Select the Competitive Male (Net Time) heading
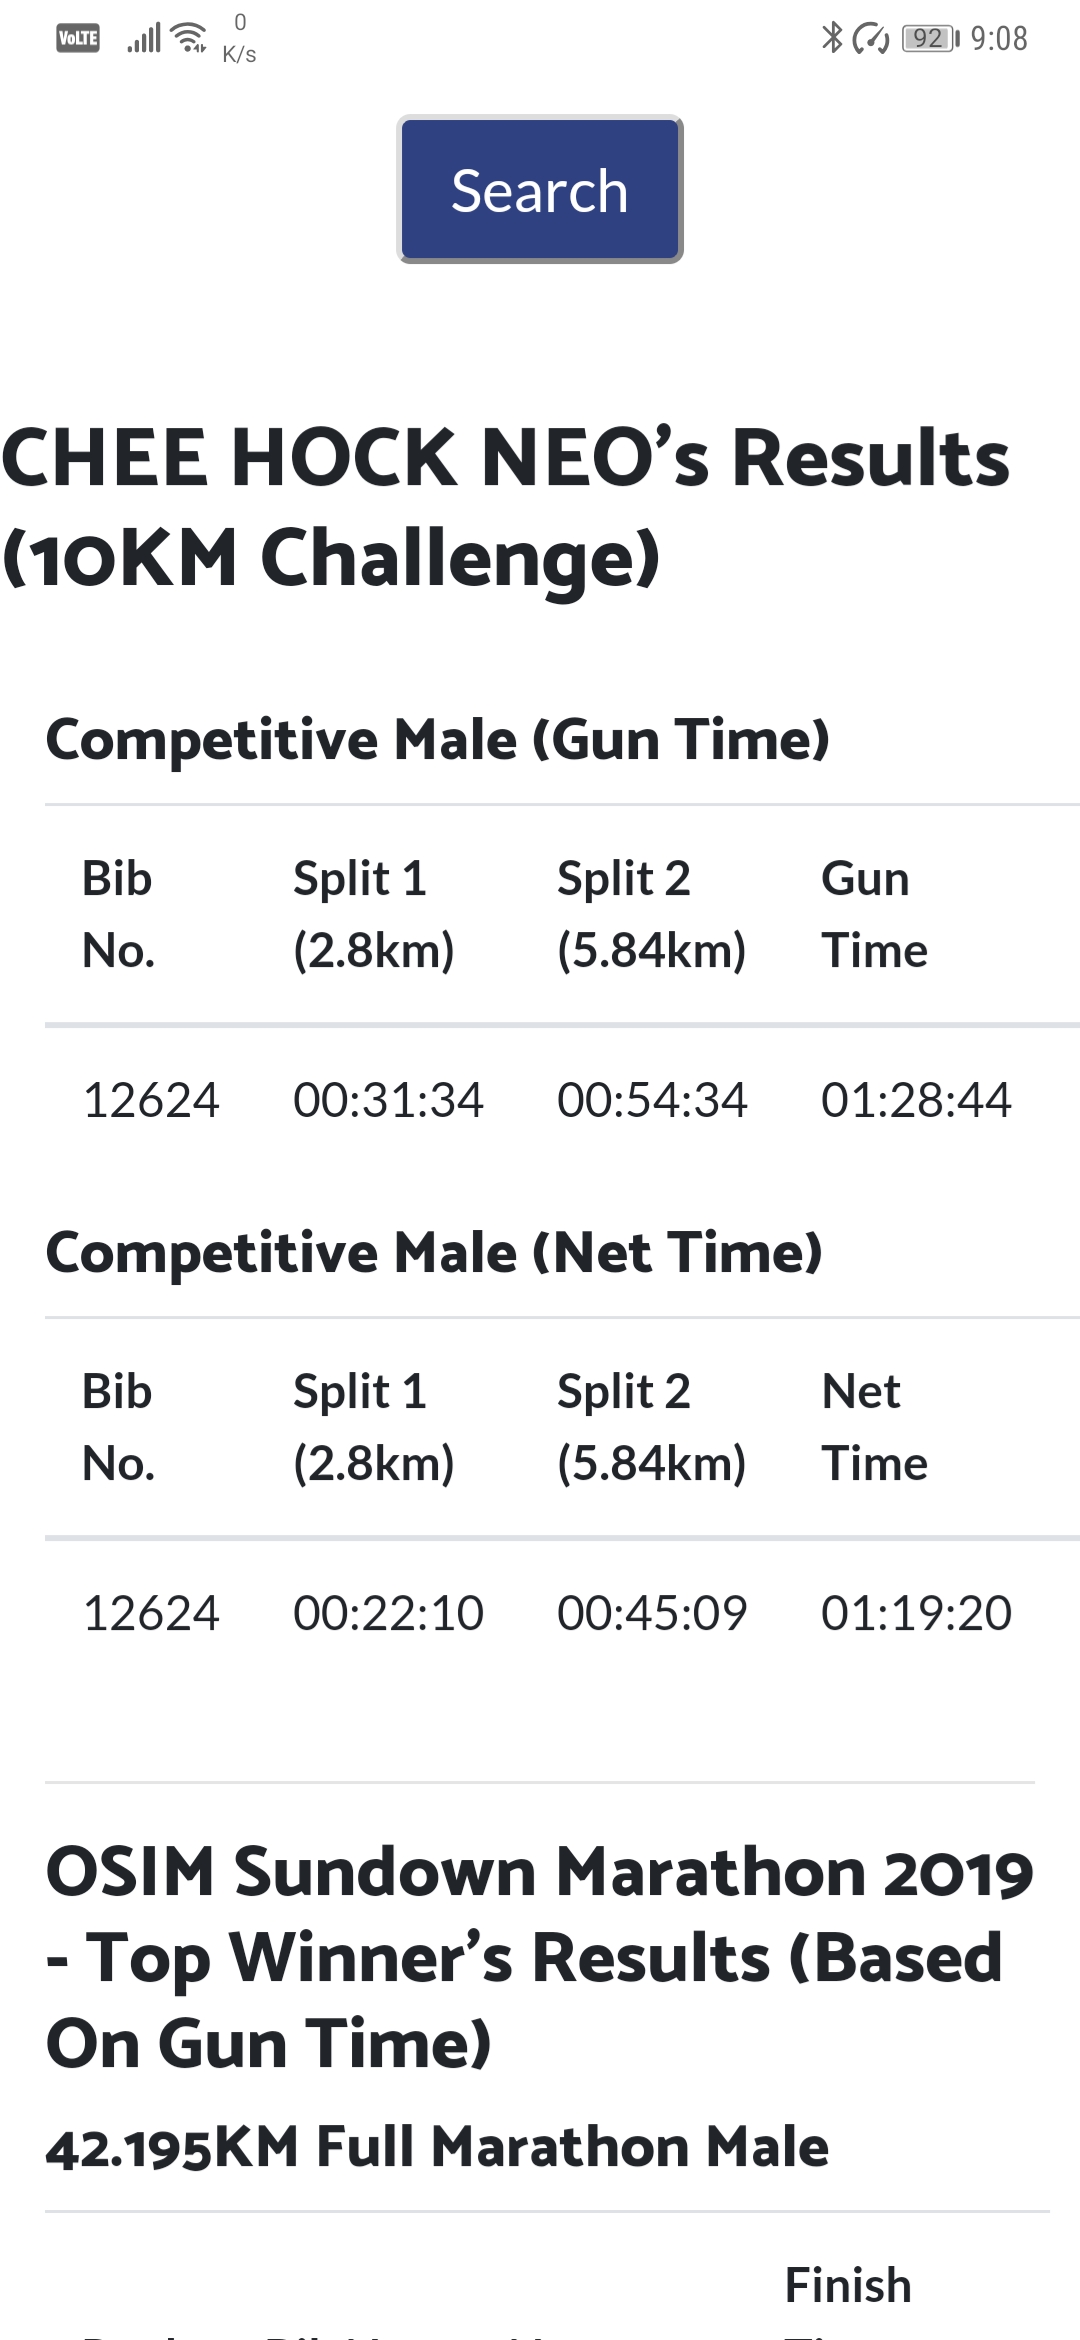This screenshot has height=2340, width=1080. pyautogui.click(x=434, y=1253)
